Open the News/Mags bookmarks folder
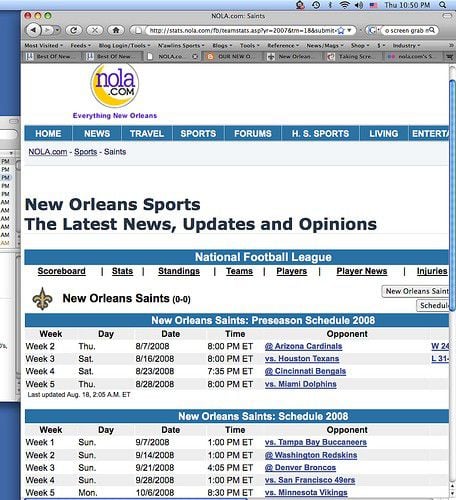456x500 pixels. click(x=325, y=46)
